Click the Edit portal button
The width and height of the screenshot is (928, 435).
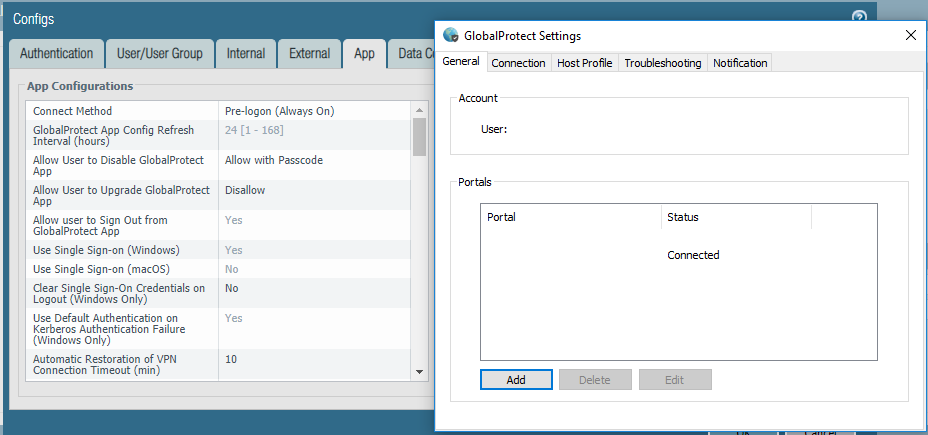675,380
